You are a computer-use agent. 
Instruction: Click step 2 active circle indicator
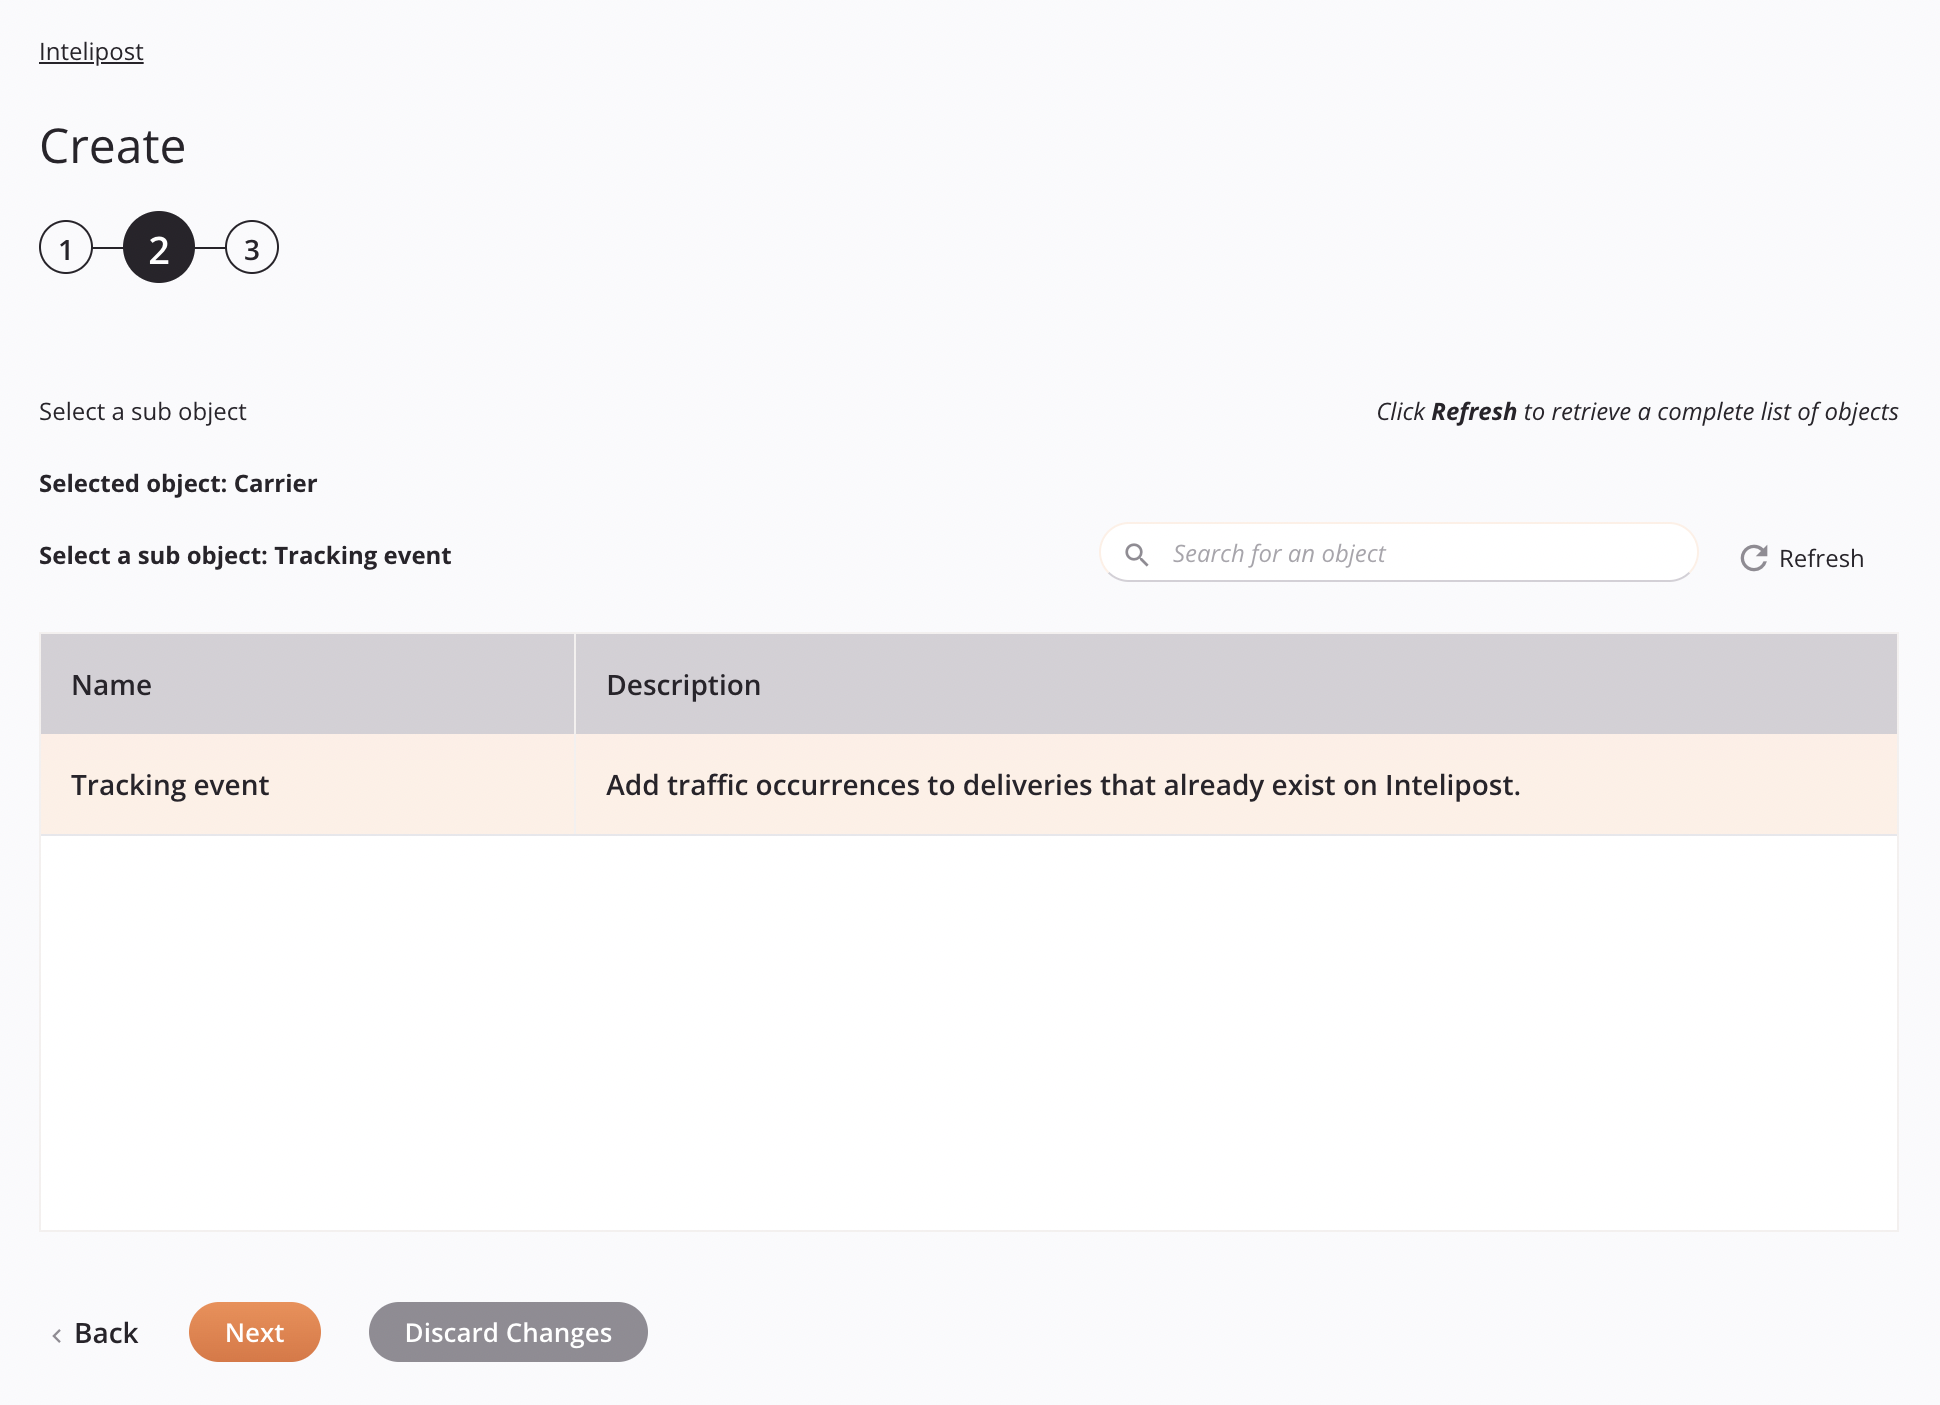click(x=158, y=247)
